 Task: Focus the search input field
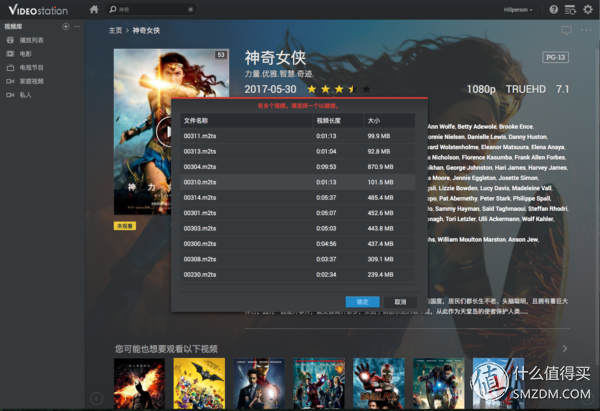pos(152,10)
